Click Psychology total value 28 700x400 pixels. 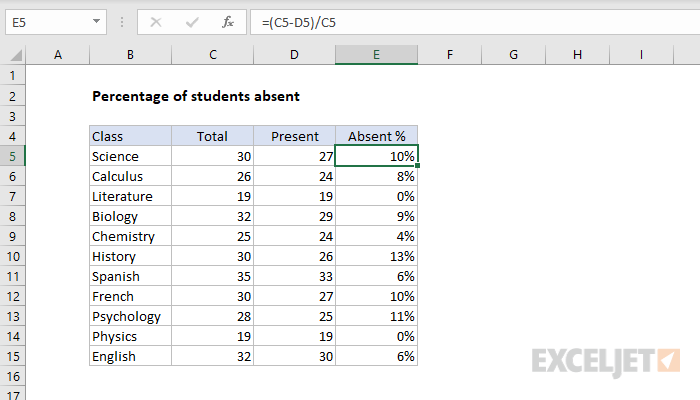[212, 317]
